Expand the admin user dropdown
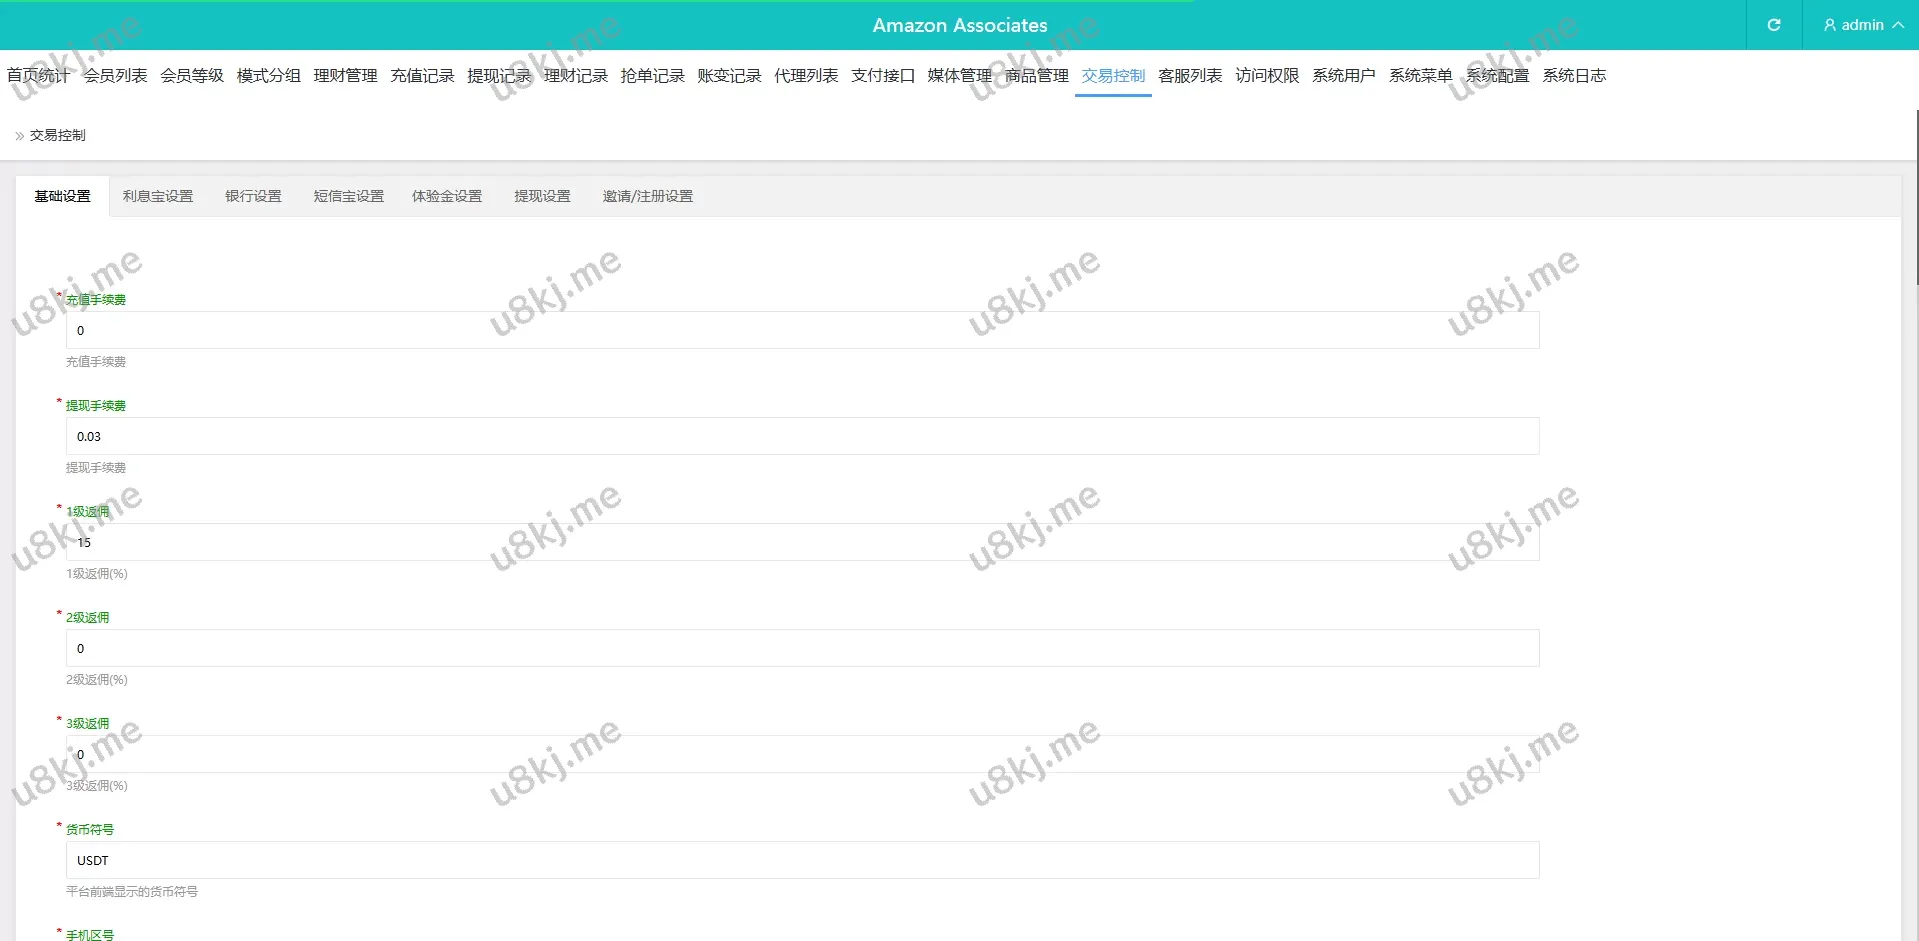The width and height of the screenshot is (1919, 941). point(1861,25)
